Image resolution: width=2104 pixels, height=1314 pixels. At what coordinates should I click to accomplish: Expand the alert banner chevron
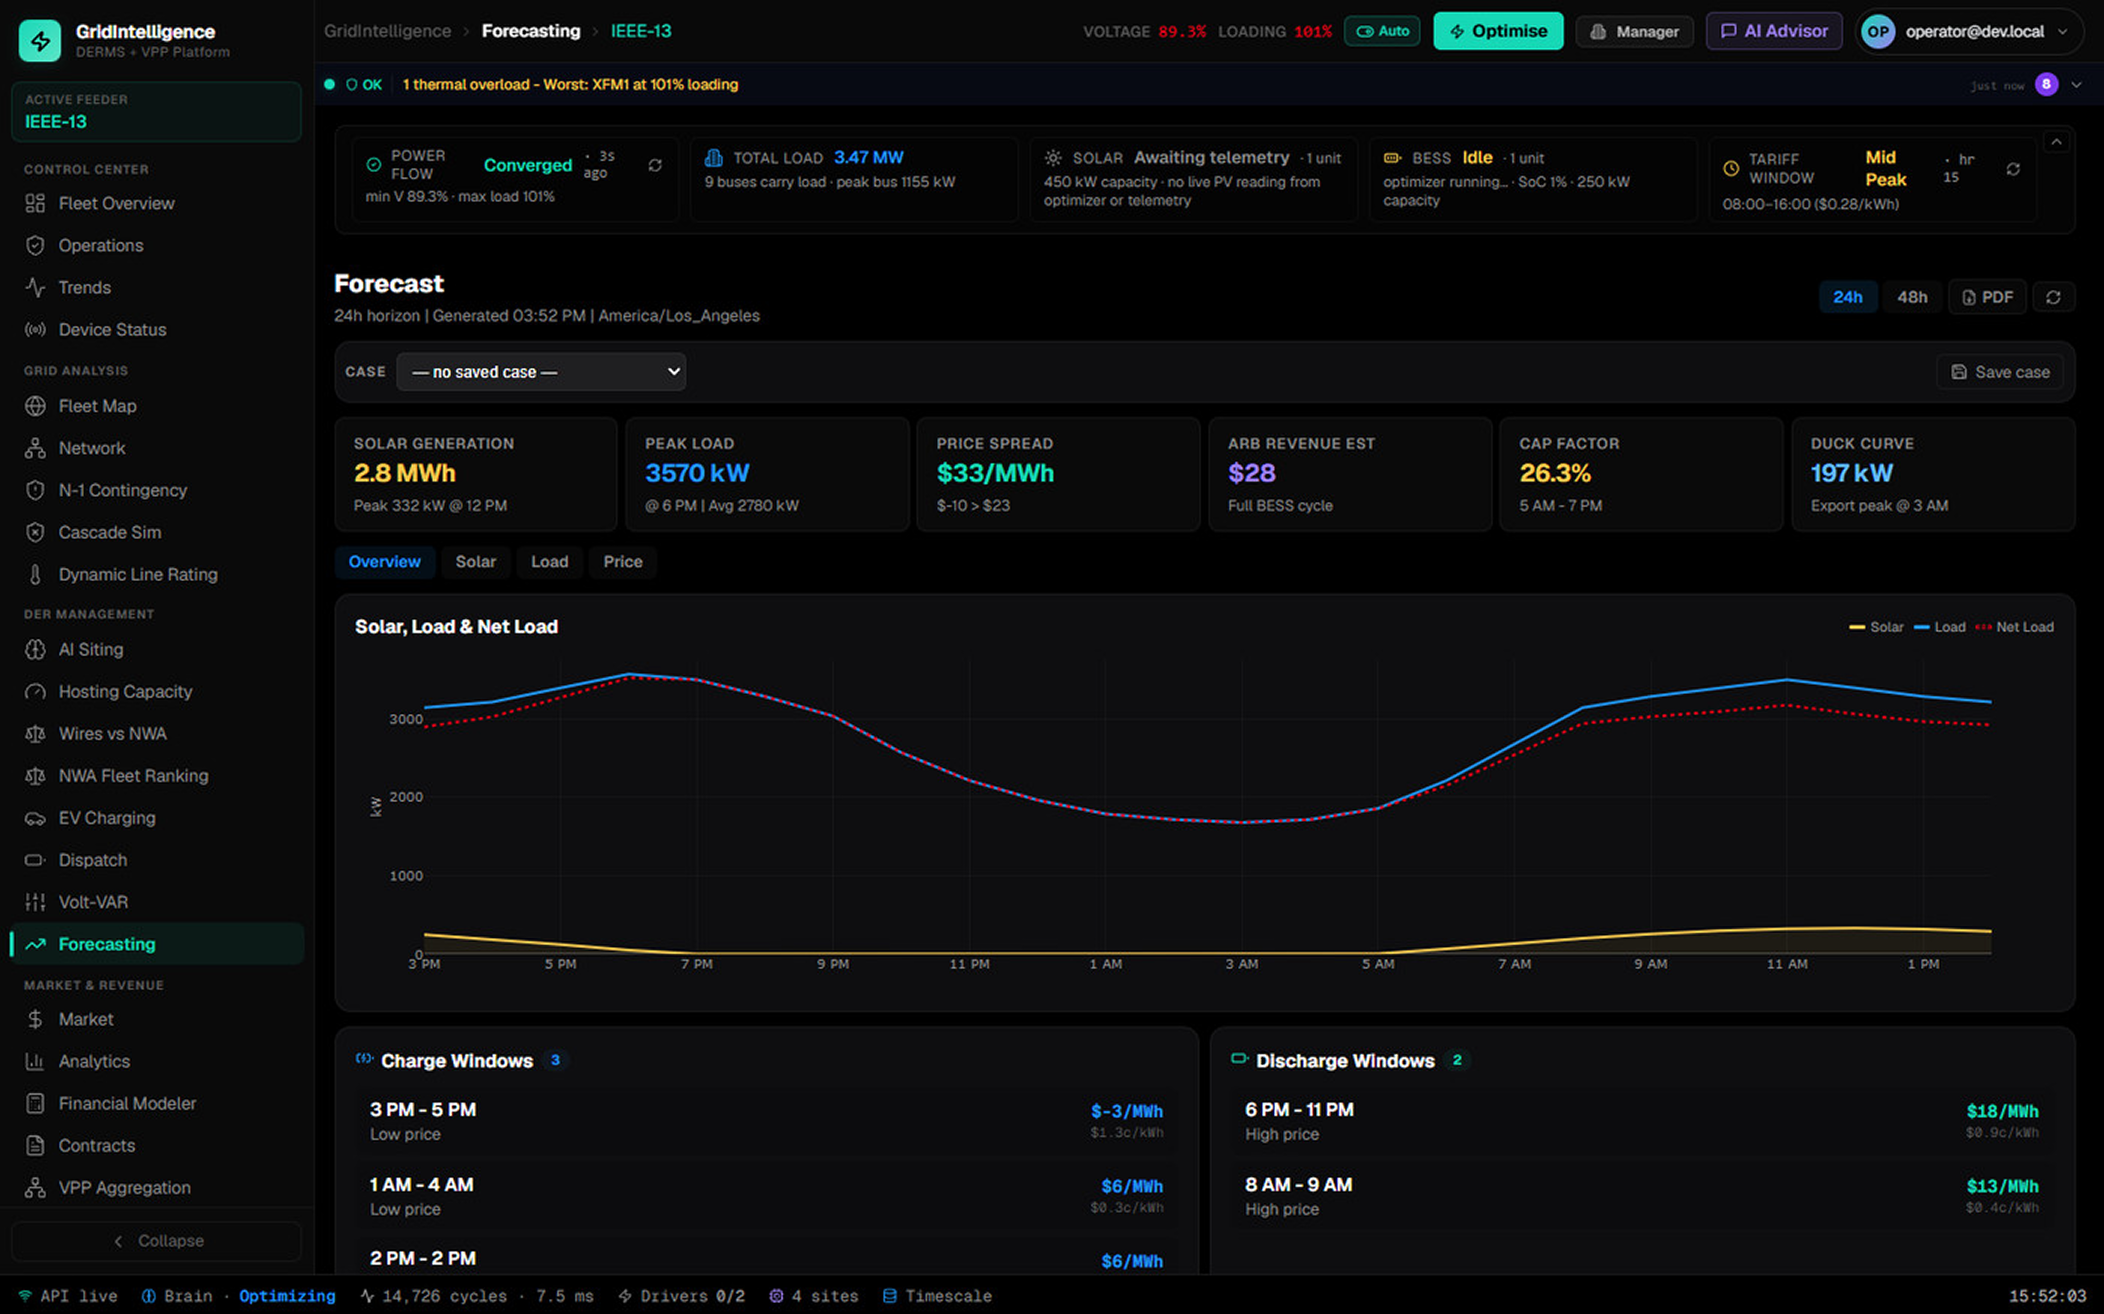2077,85
